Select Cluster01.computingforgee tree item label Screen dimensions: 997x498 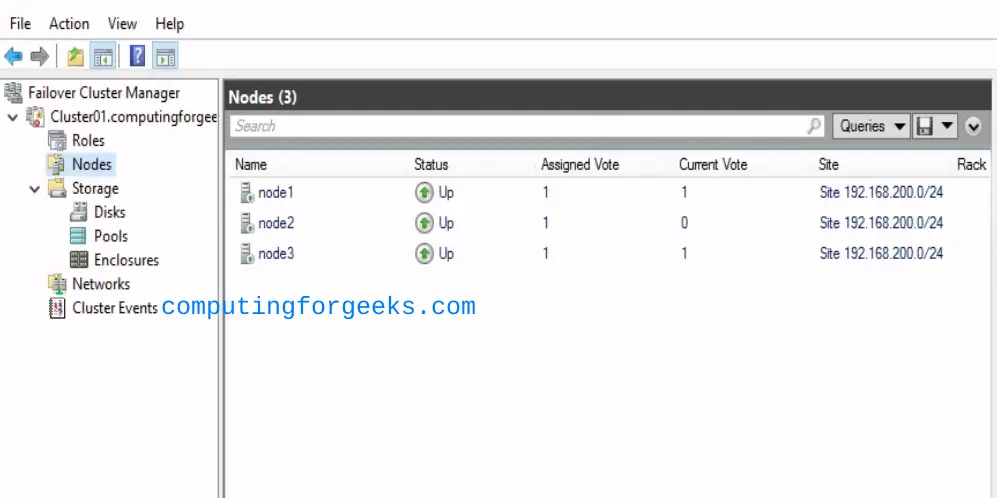tap(134, 117)
